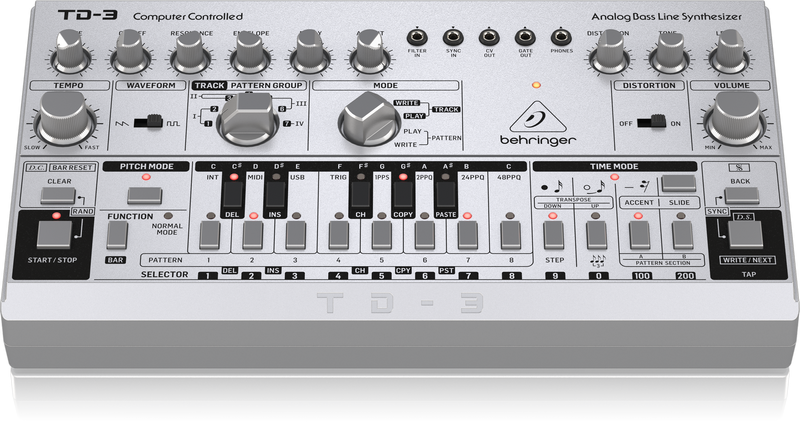Toggle the Waveform saw/square switch
This screenshot has width=800, height=422.
click(x=148, y=122)
